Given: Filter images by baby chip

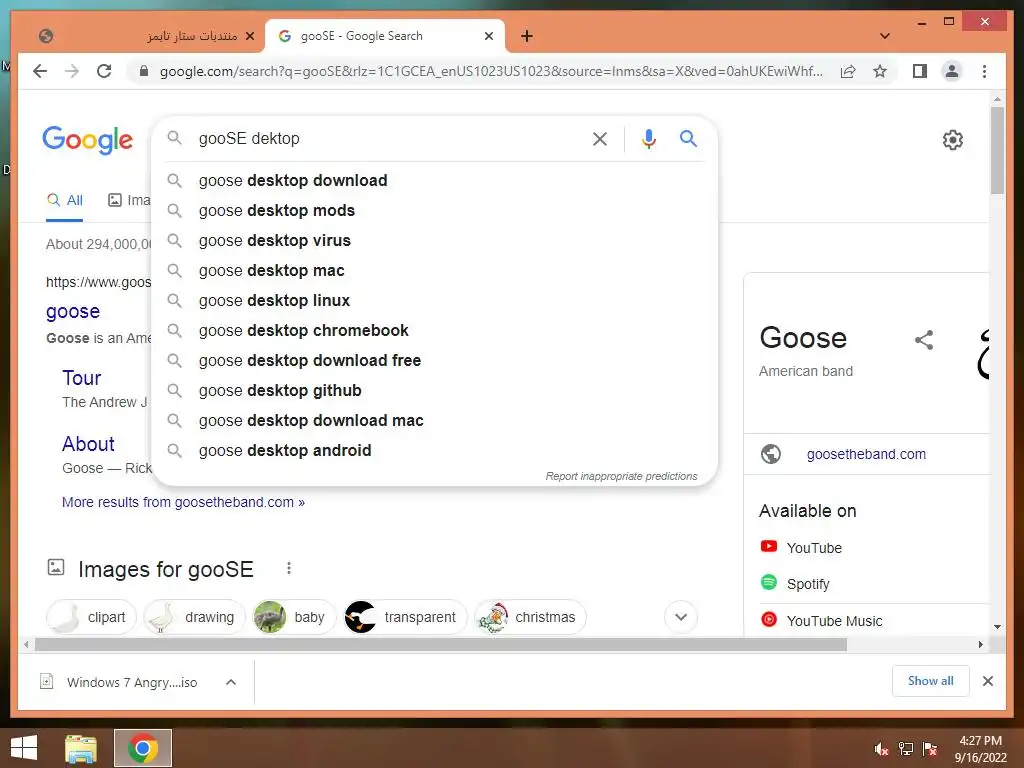Looking at the screenshot, I should (x=293, y=617).
